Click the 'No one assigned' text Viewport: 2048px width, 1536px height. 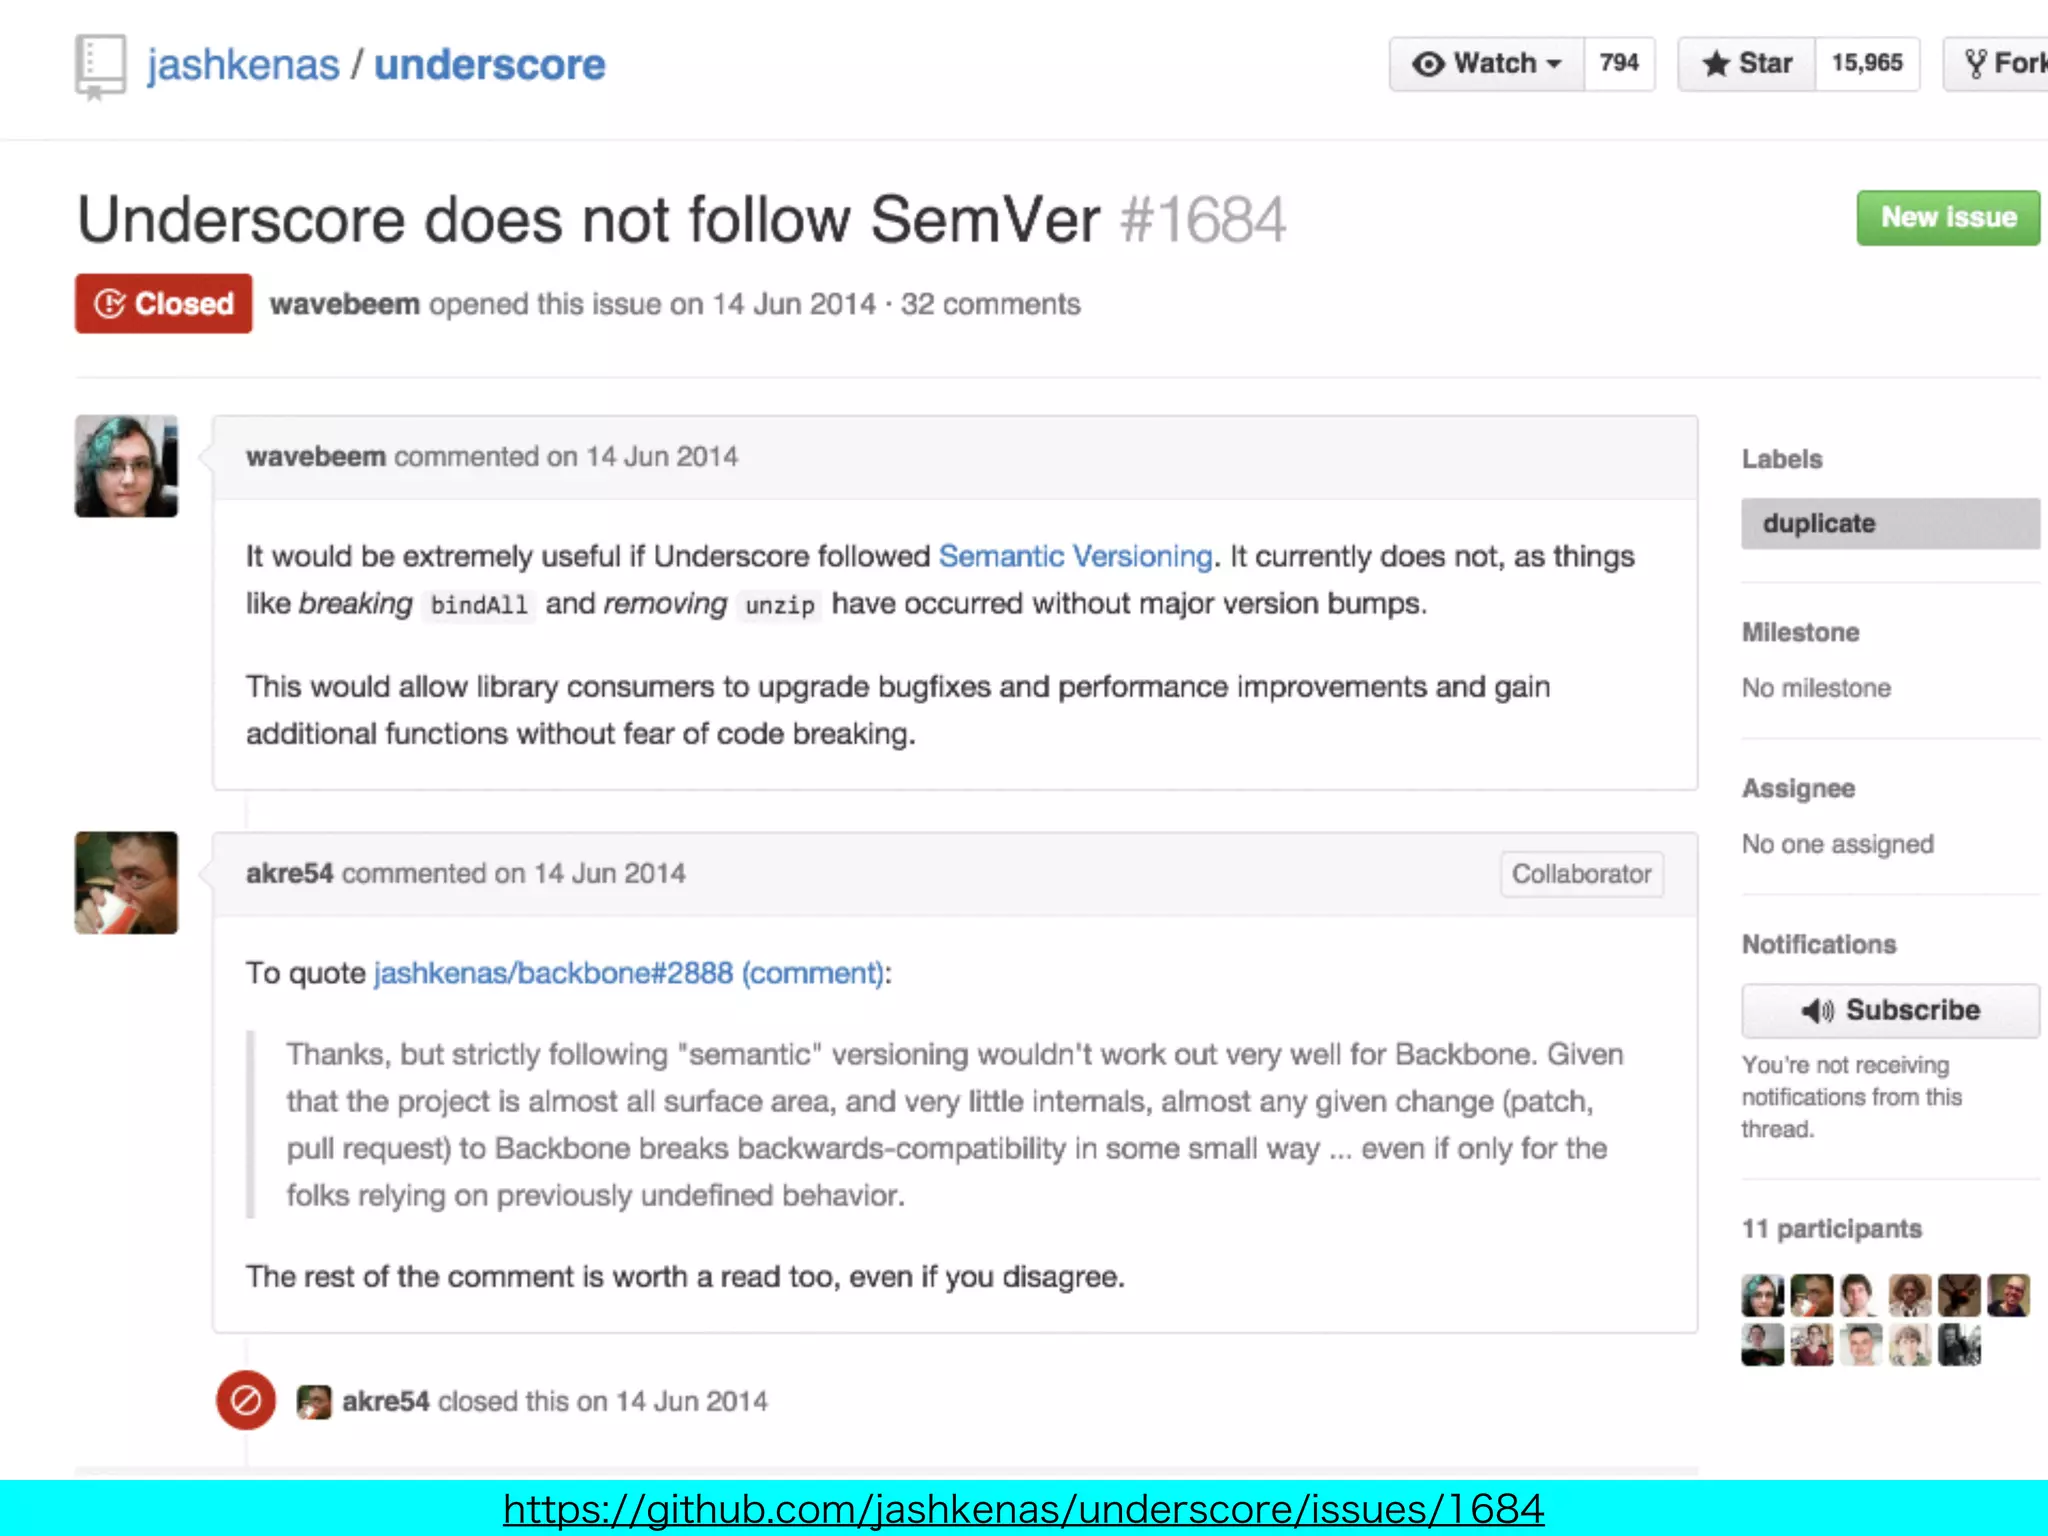click(1837, 844)
